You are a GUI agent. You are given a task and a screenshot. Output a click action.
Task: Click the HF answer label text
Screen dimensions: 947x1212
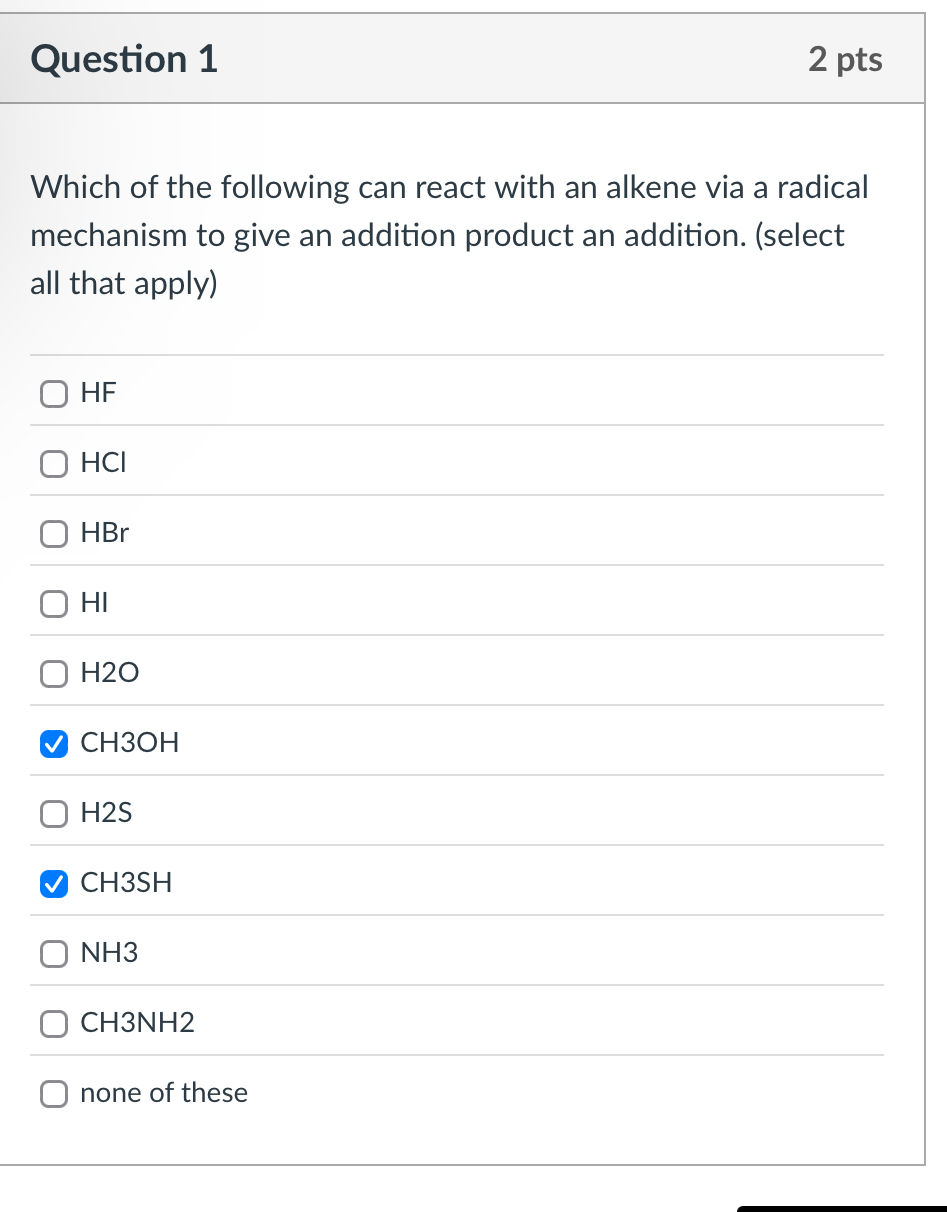99,392
